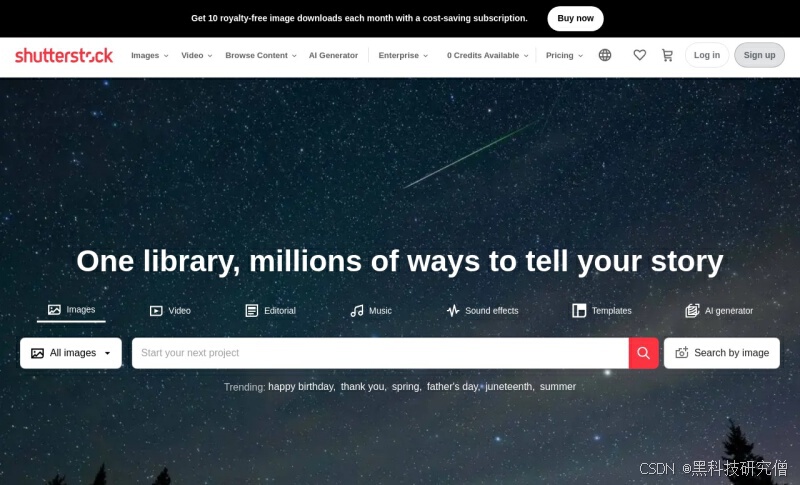Open the Pricing dropdown menu

coord(564,55)
